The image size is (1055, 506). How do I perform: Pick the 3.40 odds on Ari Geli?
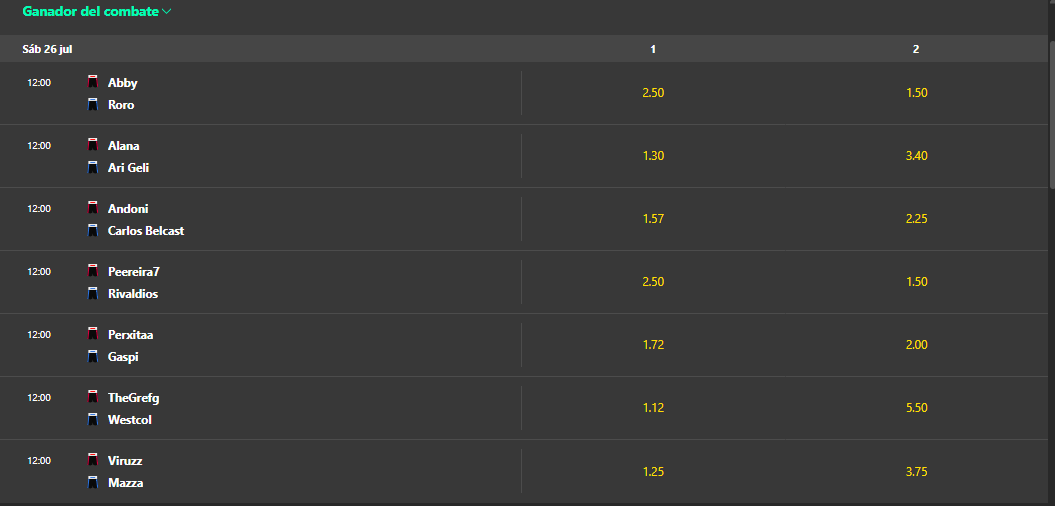pyautogui.click(x=916, y=155)
